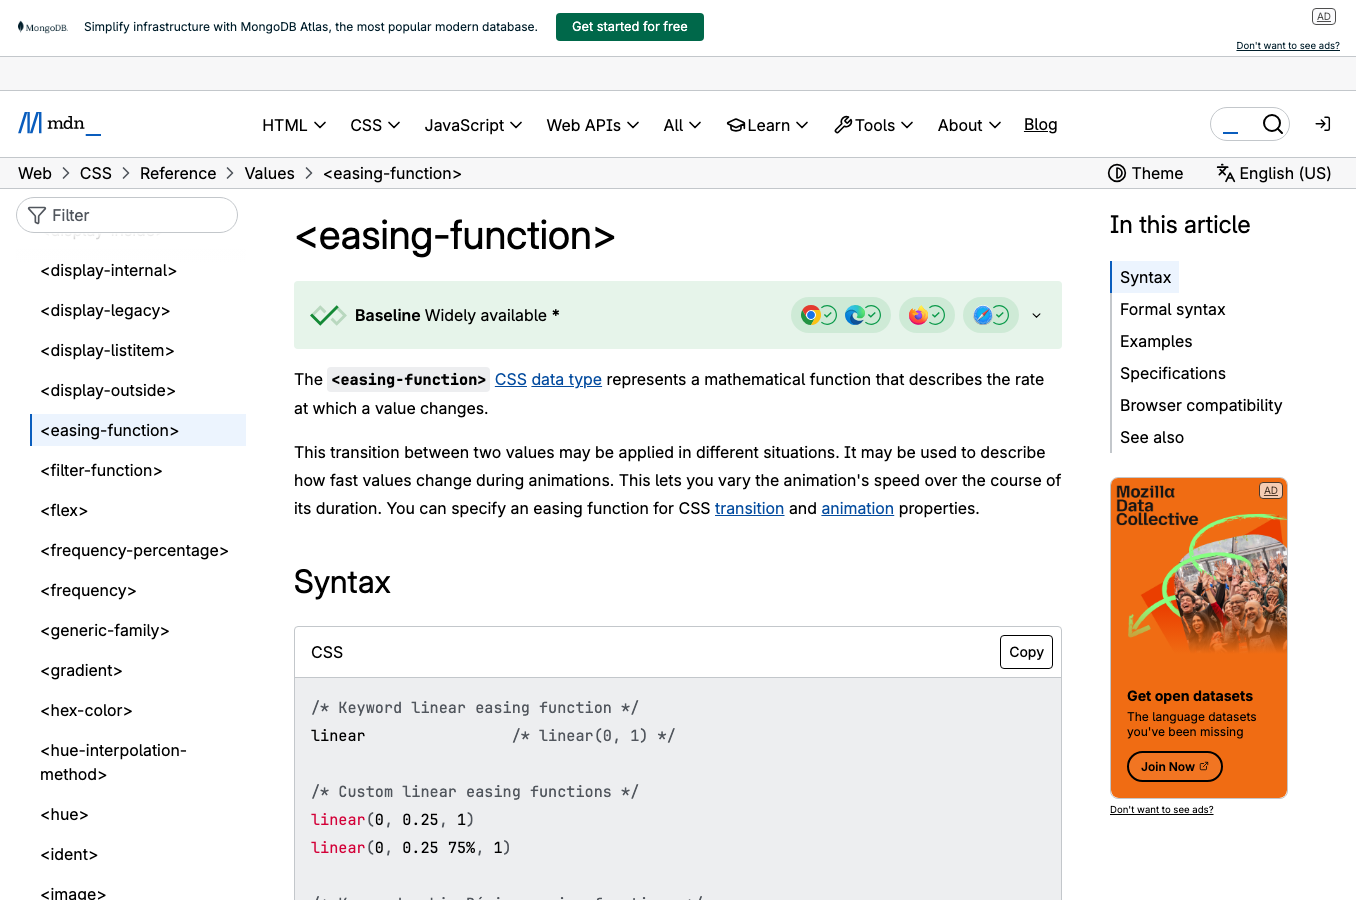The image size is (1356, 900).
Task: Expand the Baseline availability details
Action: [x=1036, y=315]
